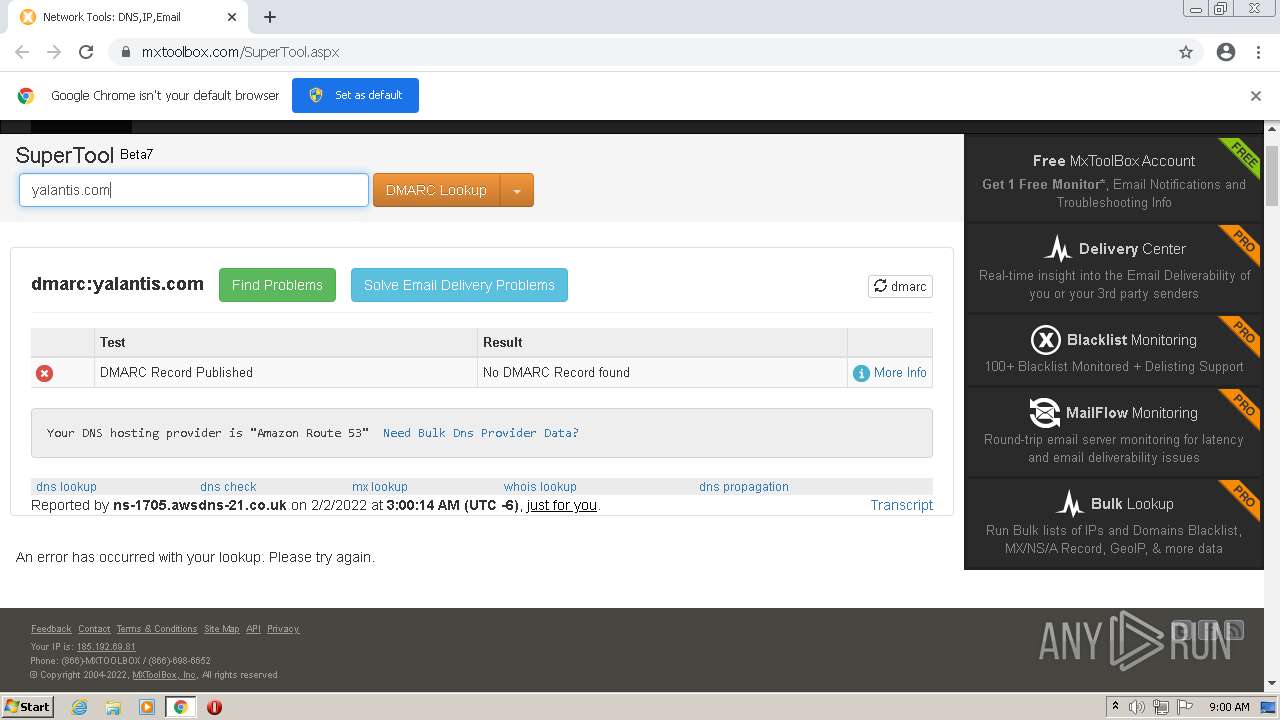1280x720 pixels.
Task: Focus the yalantis.com domain input field
Action: click(x=194, y=190)
